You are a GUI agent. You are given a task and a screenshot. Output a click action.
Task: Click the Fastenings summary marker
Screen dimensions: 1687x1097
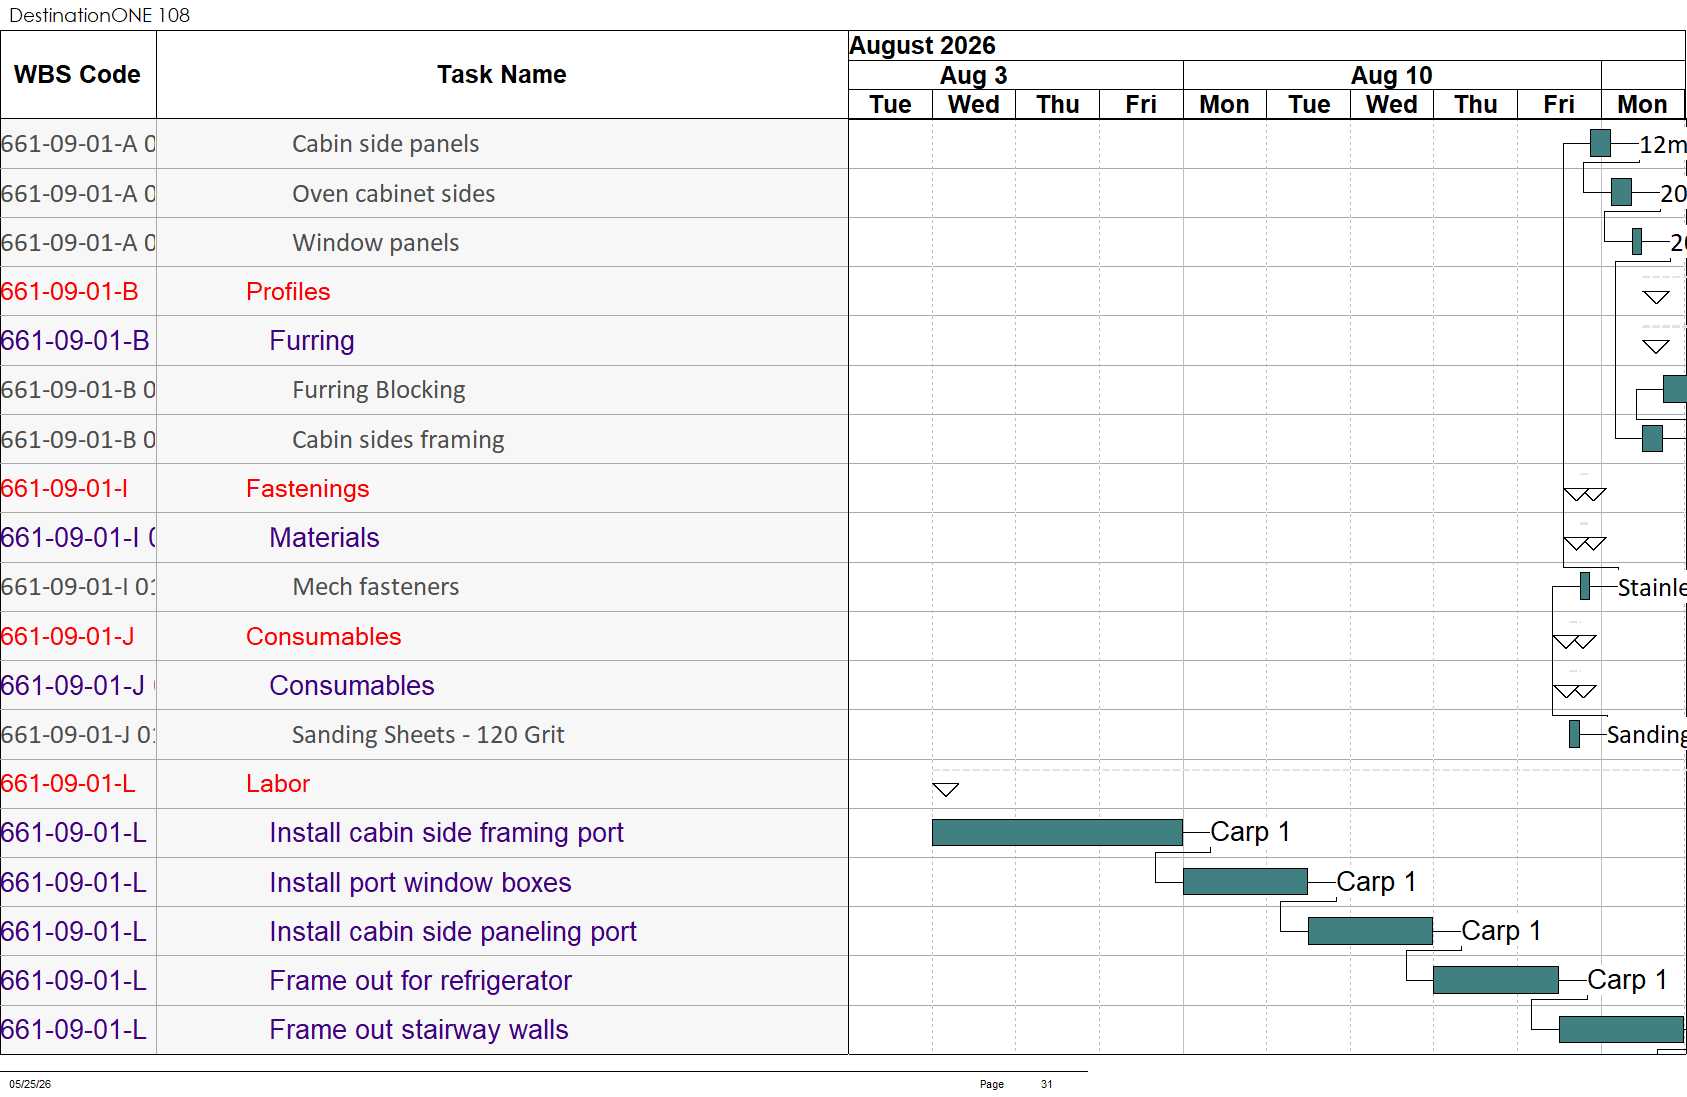1584,494
